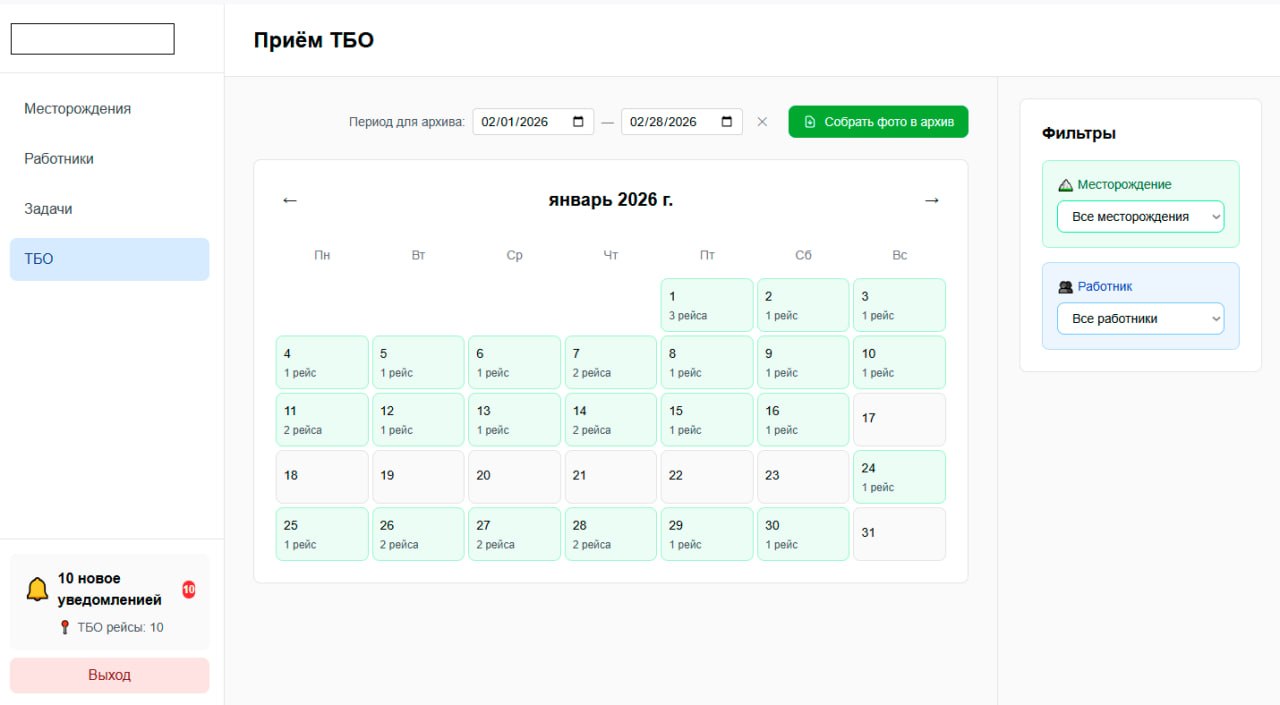Image resolution: width=1280 pixels, height=705 pixels.
Task: Click calendar day 8
Action: coord(707,362)
